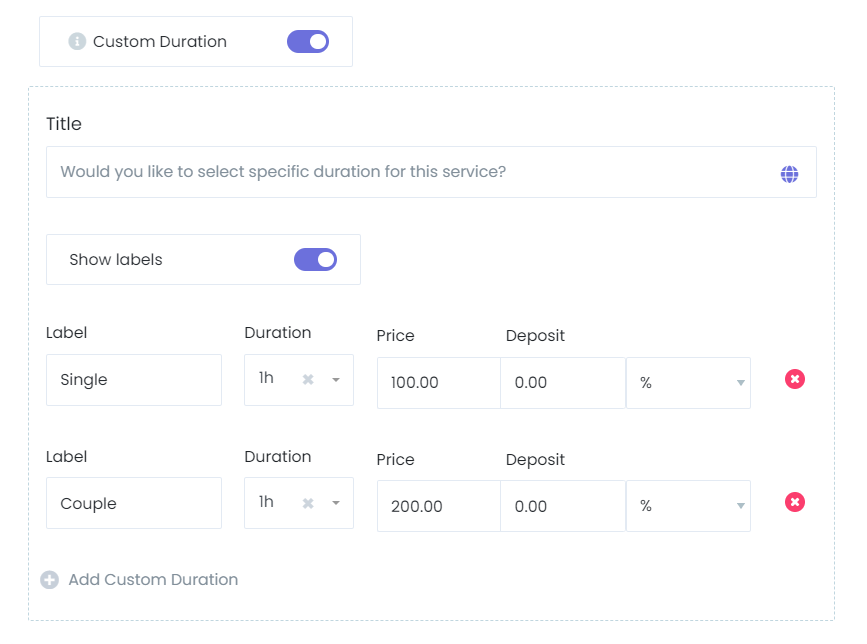Delete the Couple duration row

[794, 502]
